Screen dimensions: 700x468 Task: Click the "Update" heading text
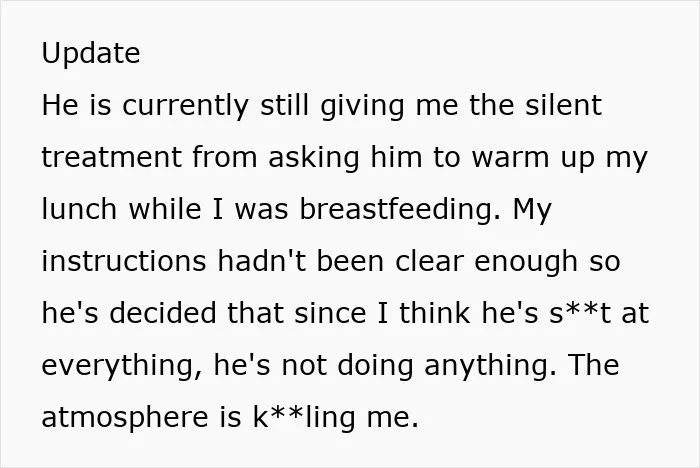coord(91,54)
